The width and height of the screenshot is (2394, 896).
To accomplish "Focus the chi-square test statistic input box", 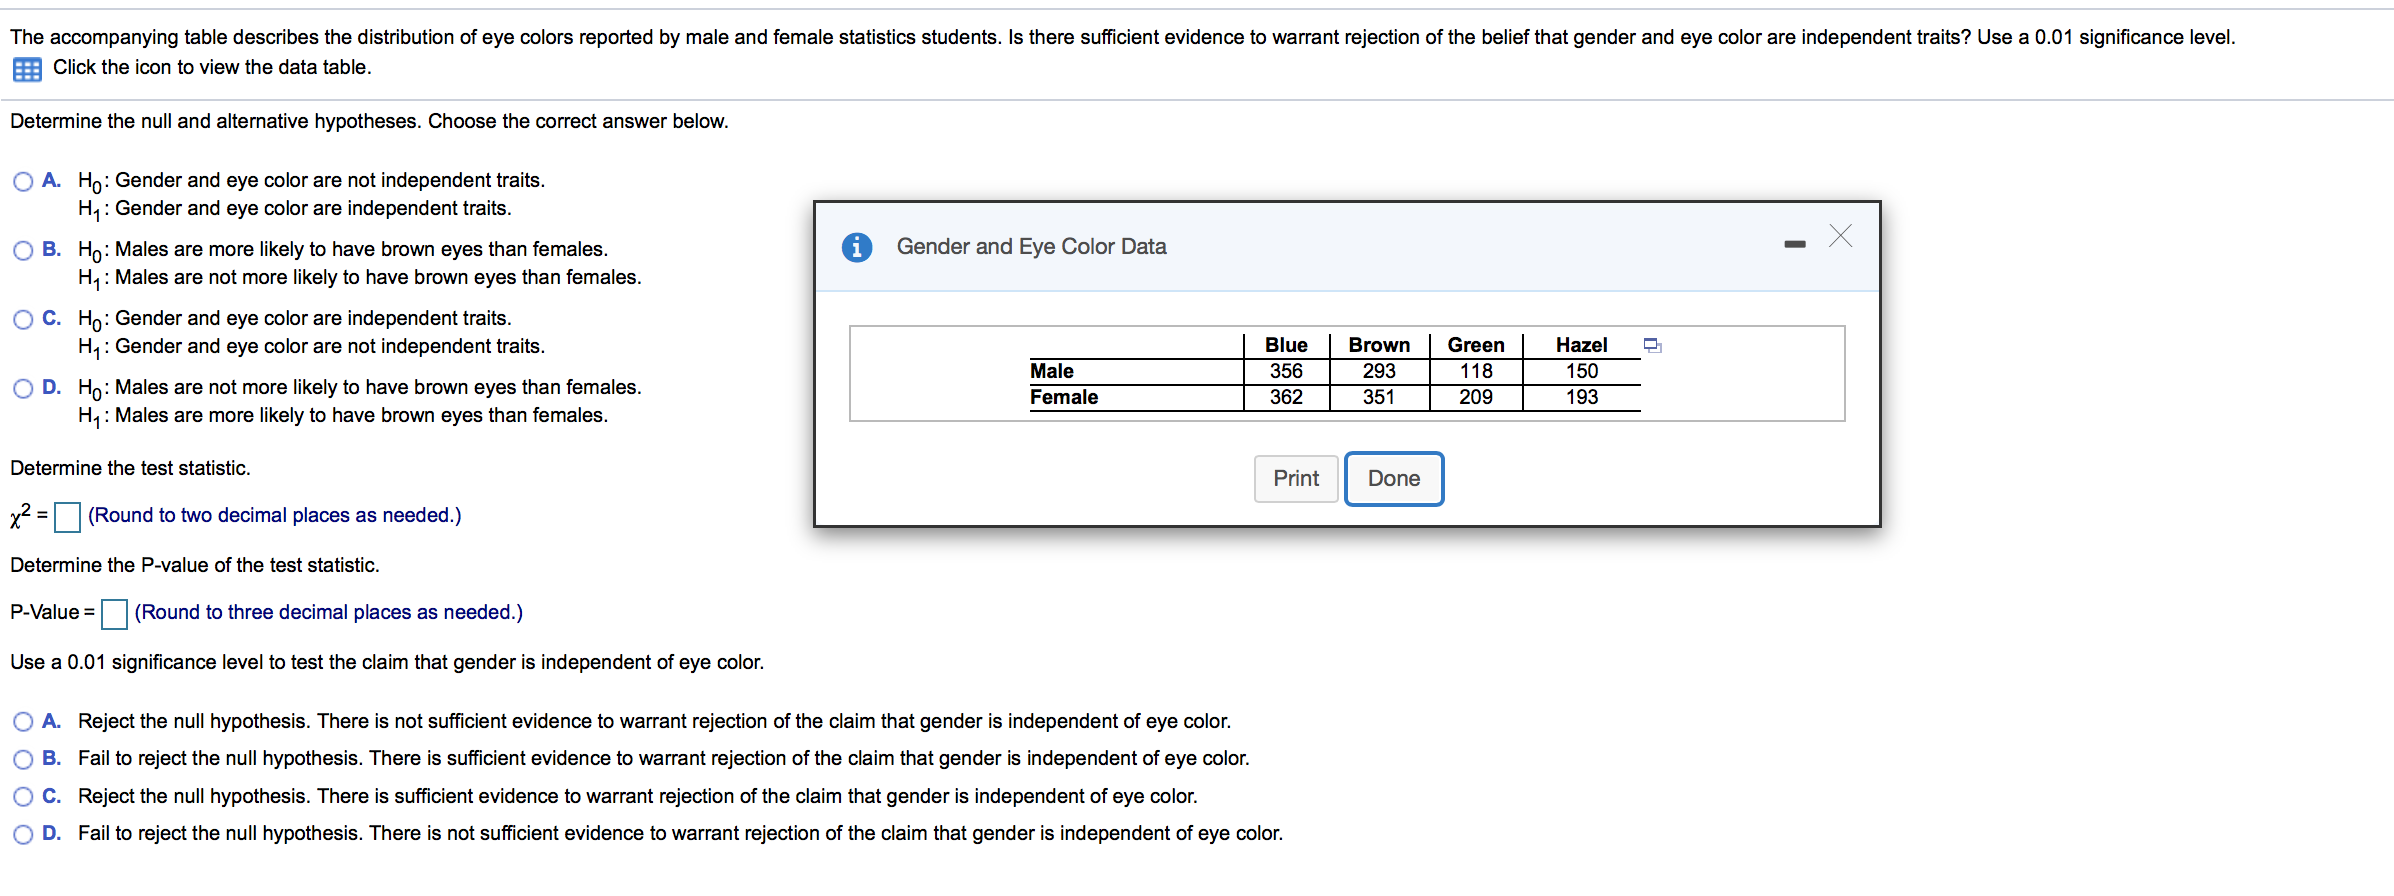I will point(68,517).
